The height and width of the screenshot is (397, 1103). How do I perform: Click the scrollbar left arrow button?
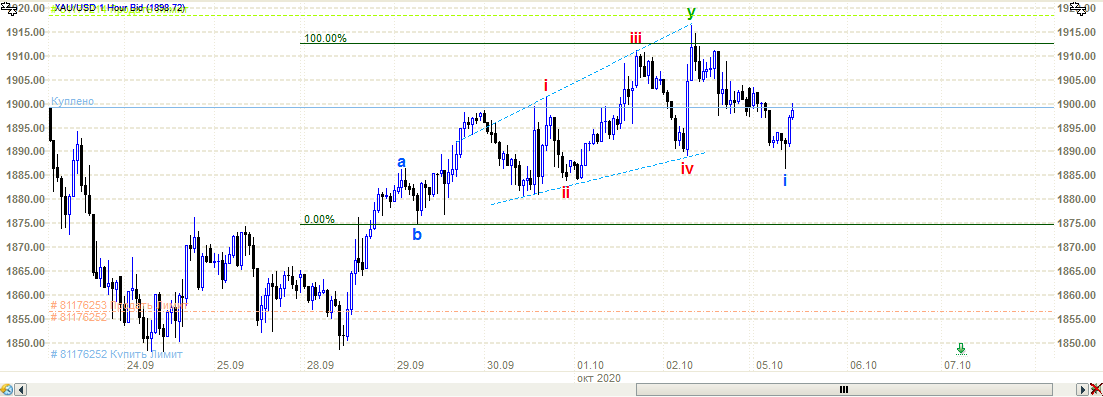click(x=21, y=389)
